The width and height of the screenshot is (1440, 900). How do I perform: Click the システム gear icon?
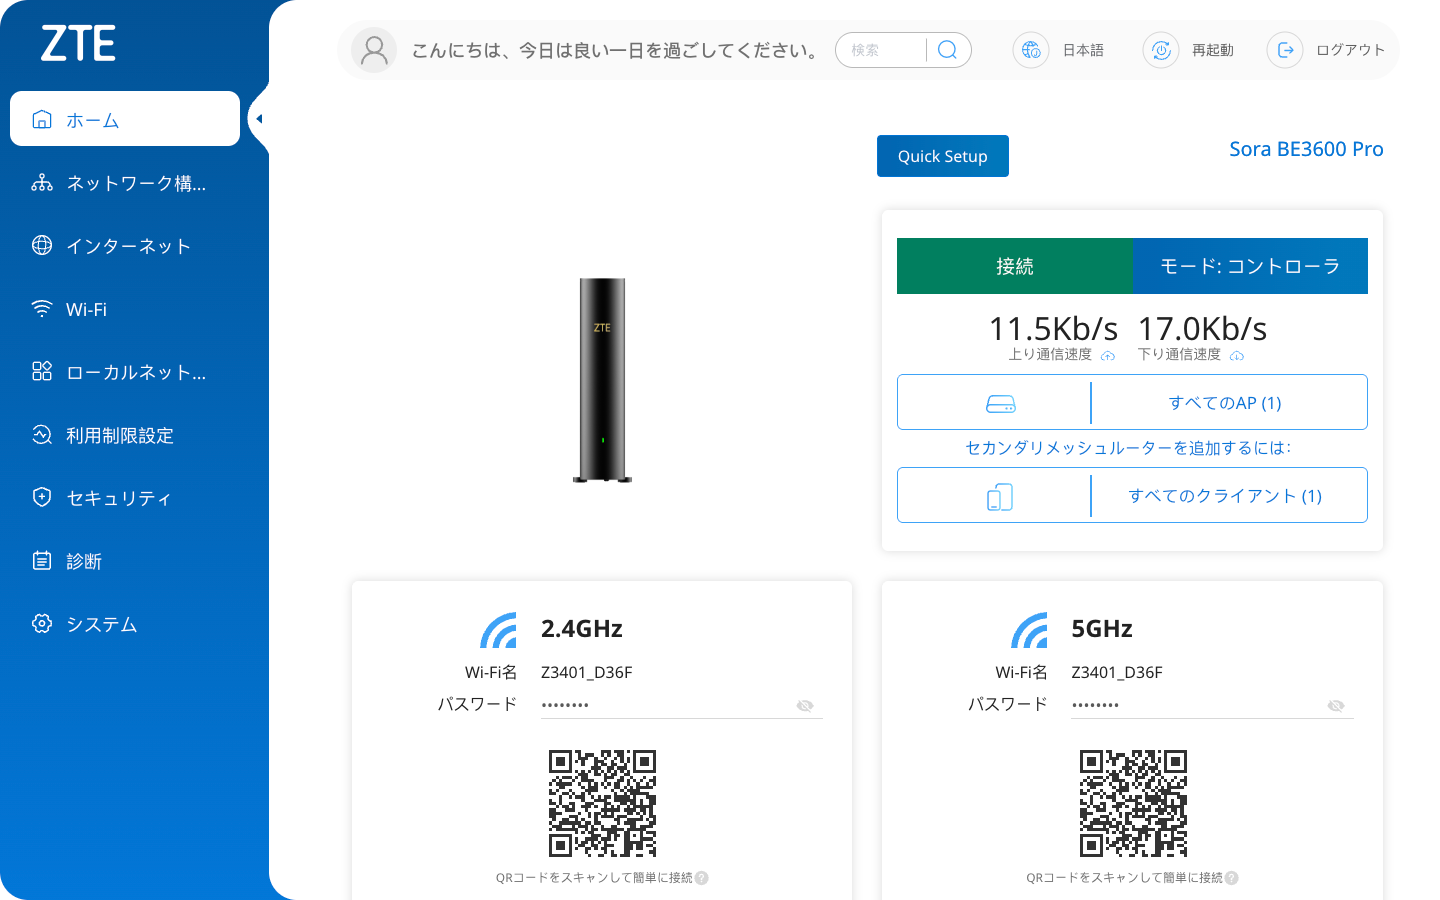41,623
